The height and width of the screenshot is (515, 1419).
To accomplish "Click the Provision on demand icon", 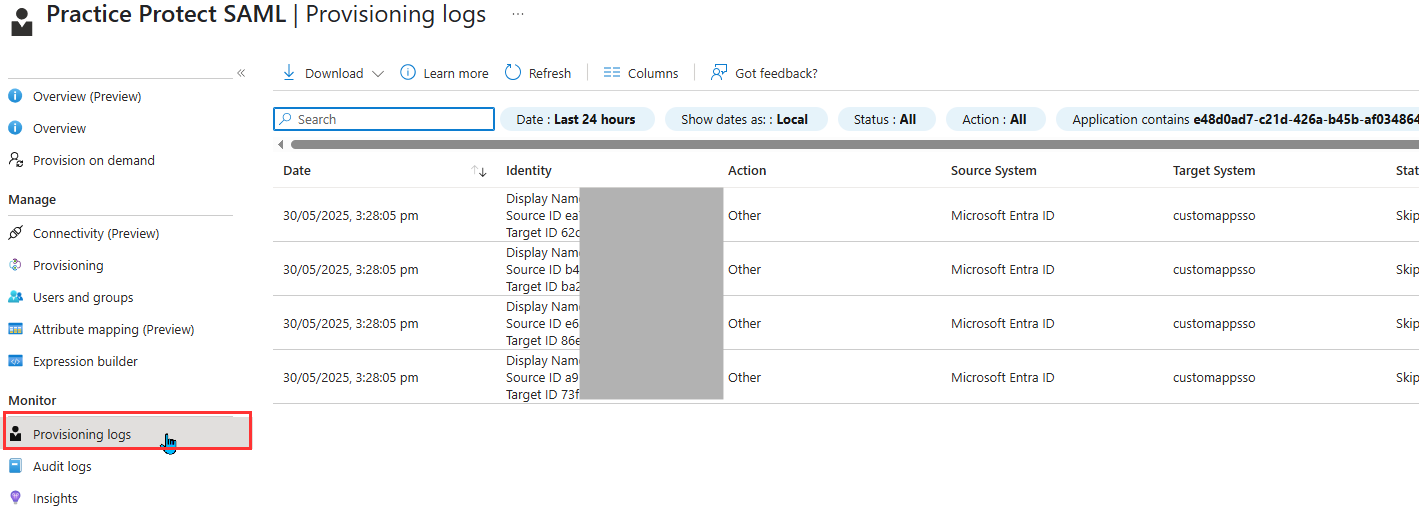I will [15, 160].
